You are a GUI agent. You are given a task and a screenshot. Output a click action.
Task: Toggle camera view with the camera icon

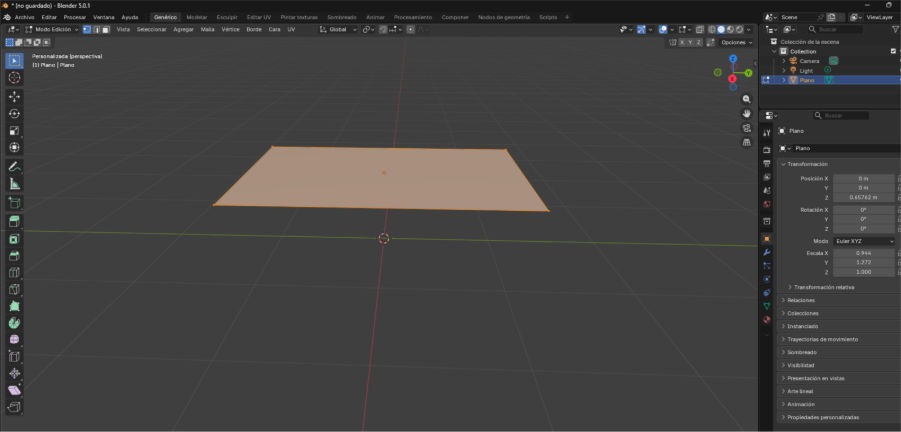pos(746,128)
